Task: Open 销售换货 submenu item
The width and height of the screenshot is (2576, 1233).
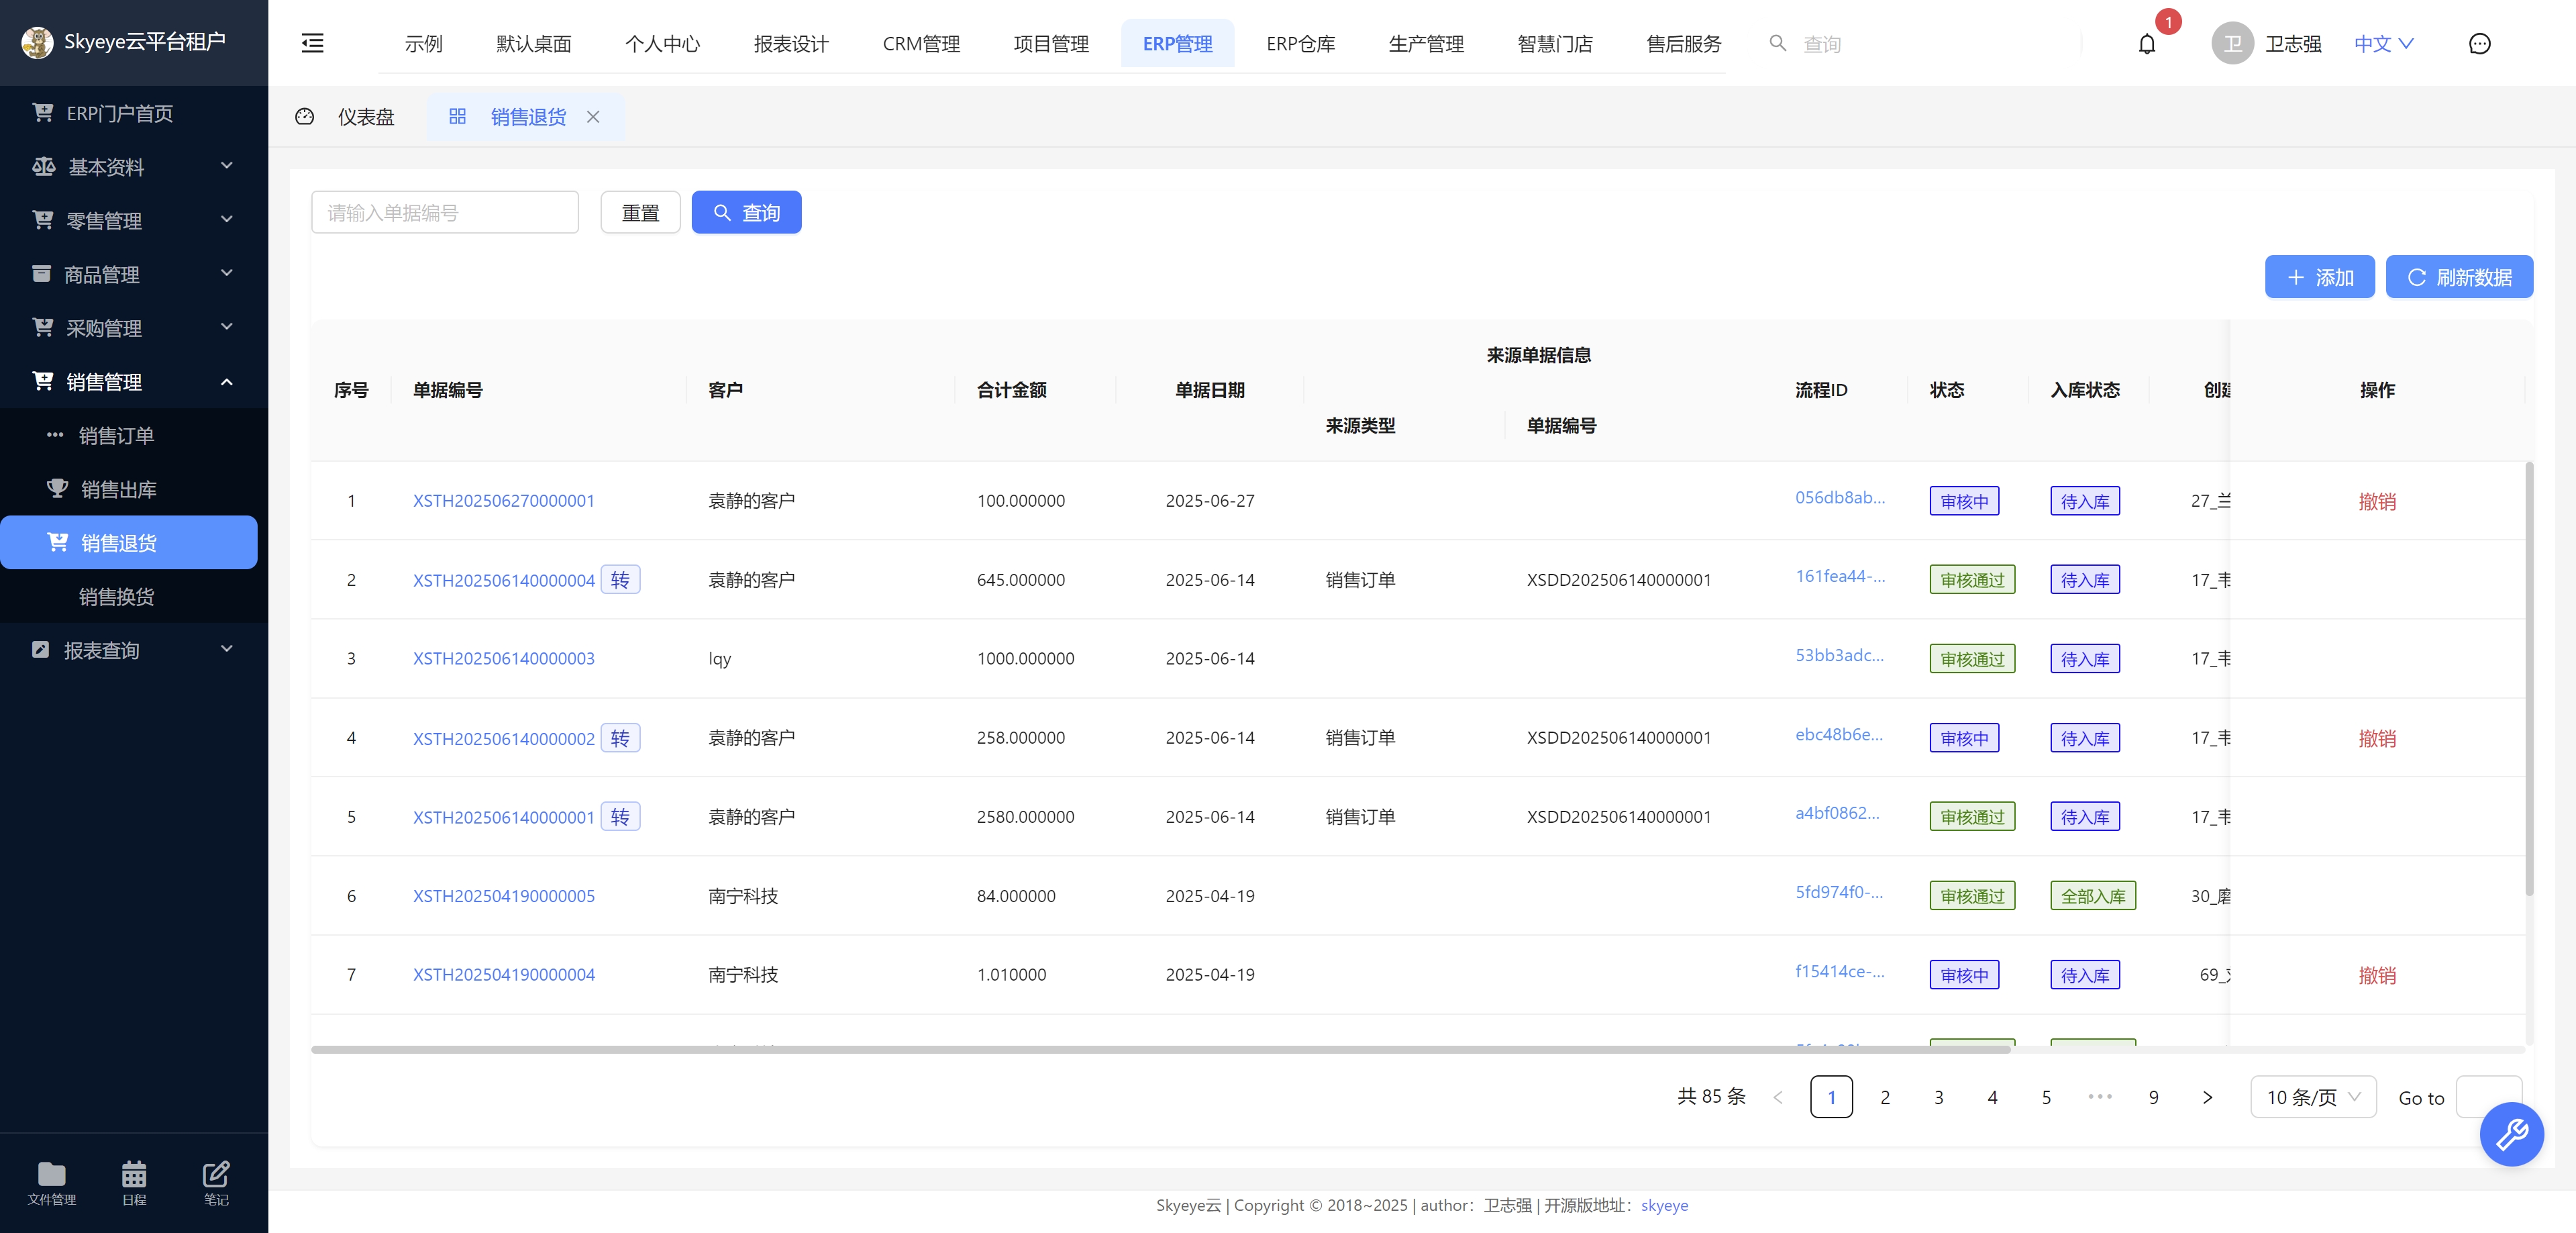Action: (x=134, y=596)
